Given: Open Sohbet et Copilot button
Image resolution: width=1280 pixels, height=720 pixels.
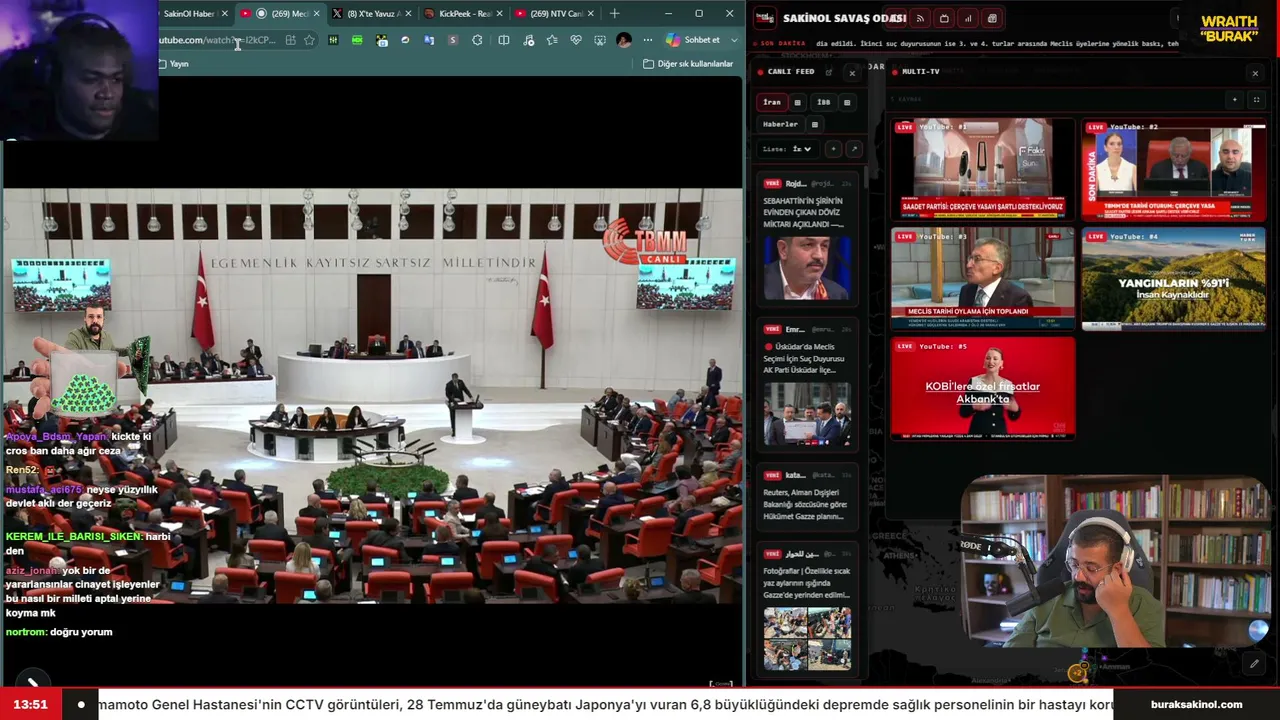Looking at the screenshot, I should 693,40.
